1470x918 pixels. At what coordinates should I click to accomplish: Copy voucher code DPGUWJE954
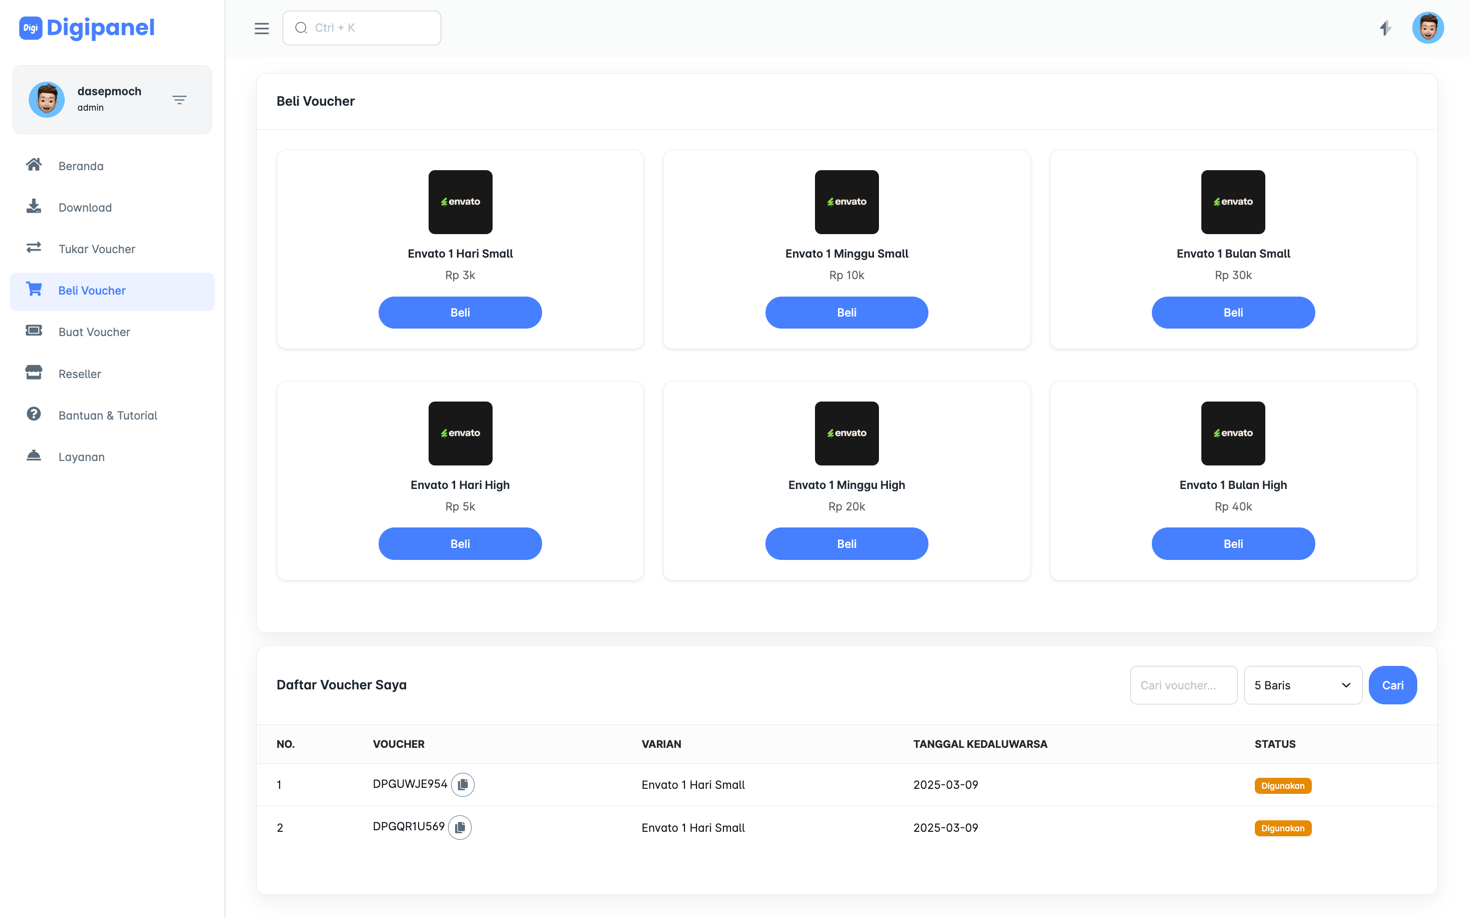click(463, 785)
